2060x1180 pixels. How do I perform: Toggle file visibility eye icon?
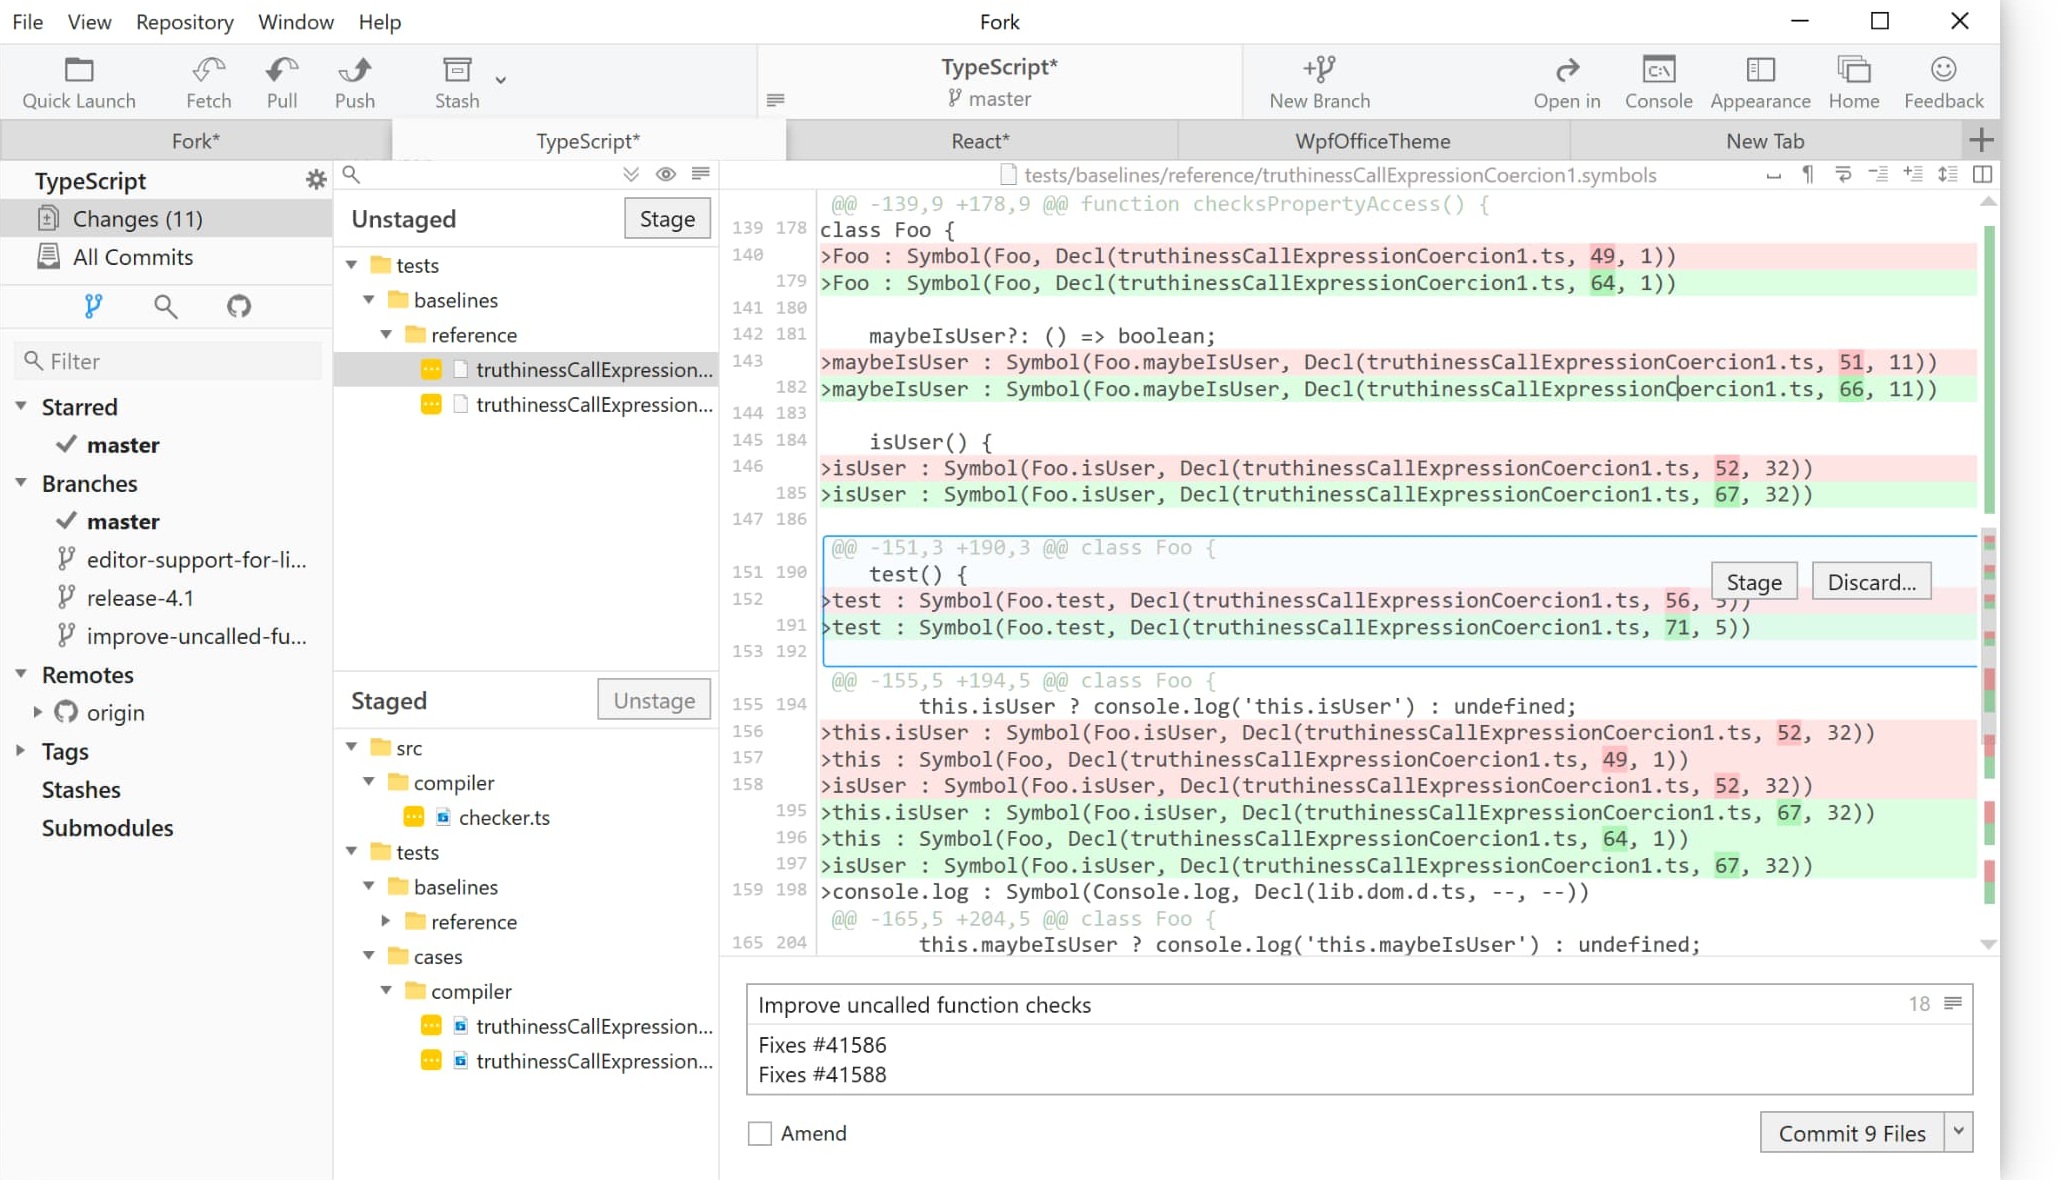point(666,174)
